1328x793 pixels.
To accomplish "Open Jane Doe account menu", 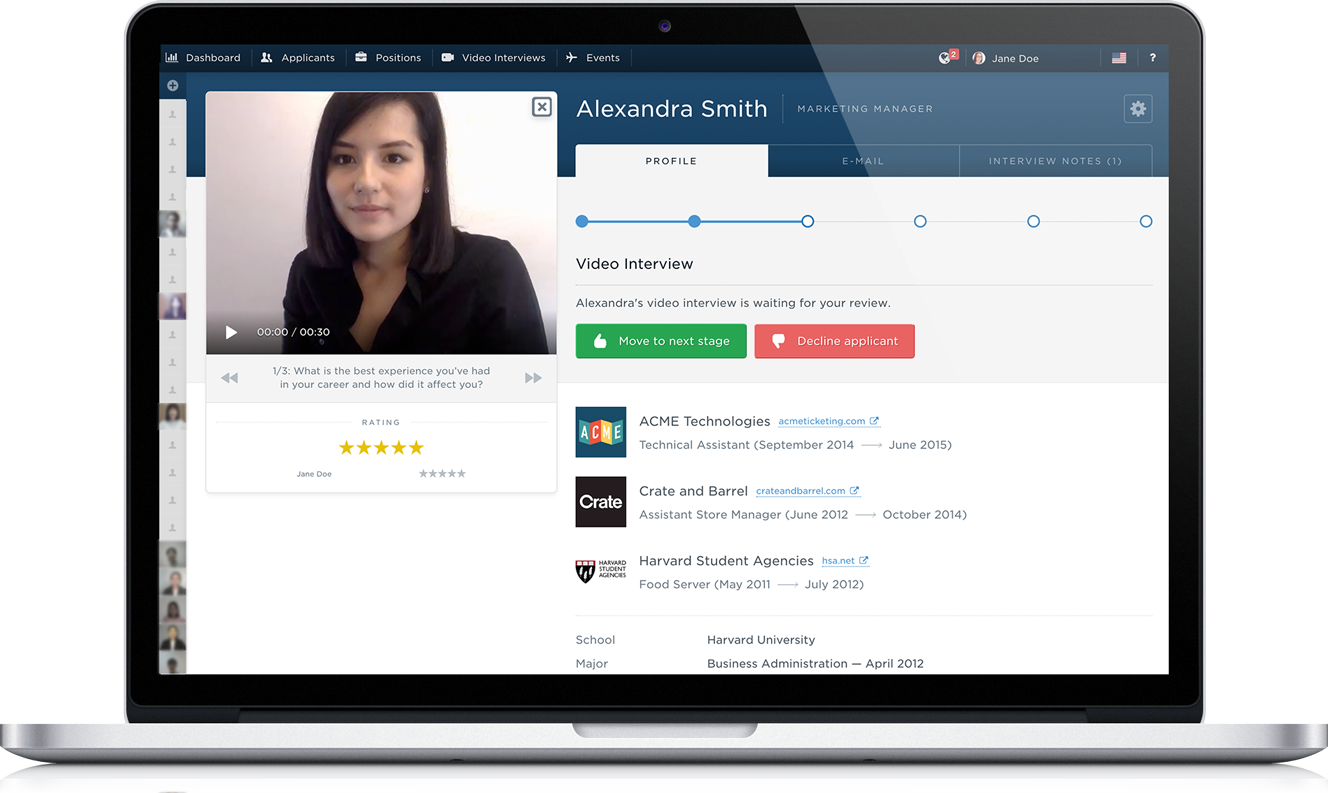I will click(1006, 58).
